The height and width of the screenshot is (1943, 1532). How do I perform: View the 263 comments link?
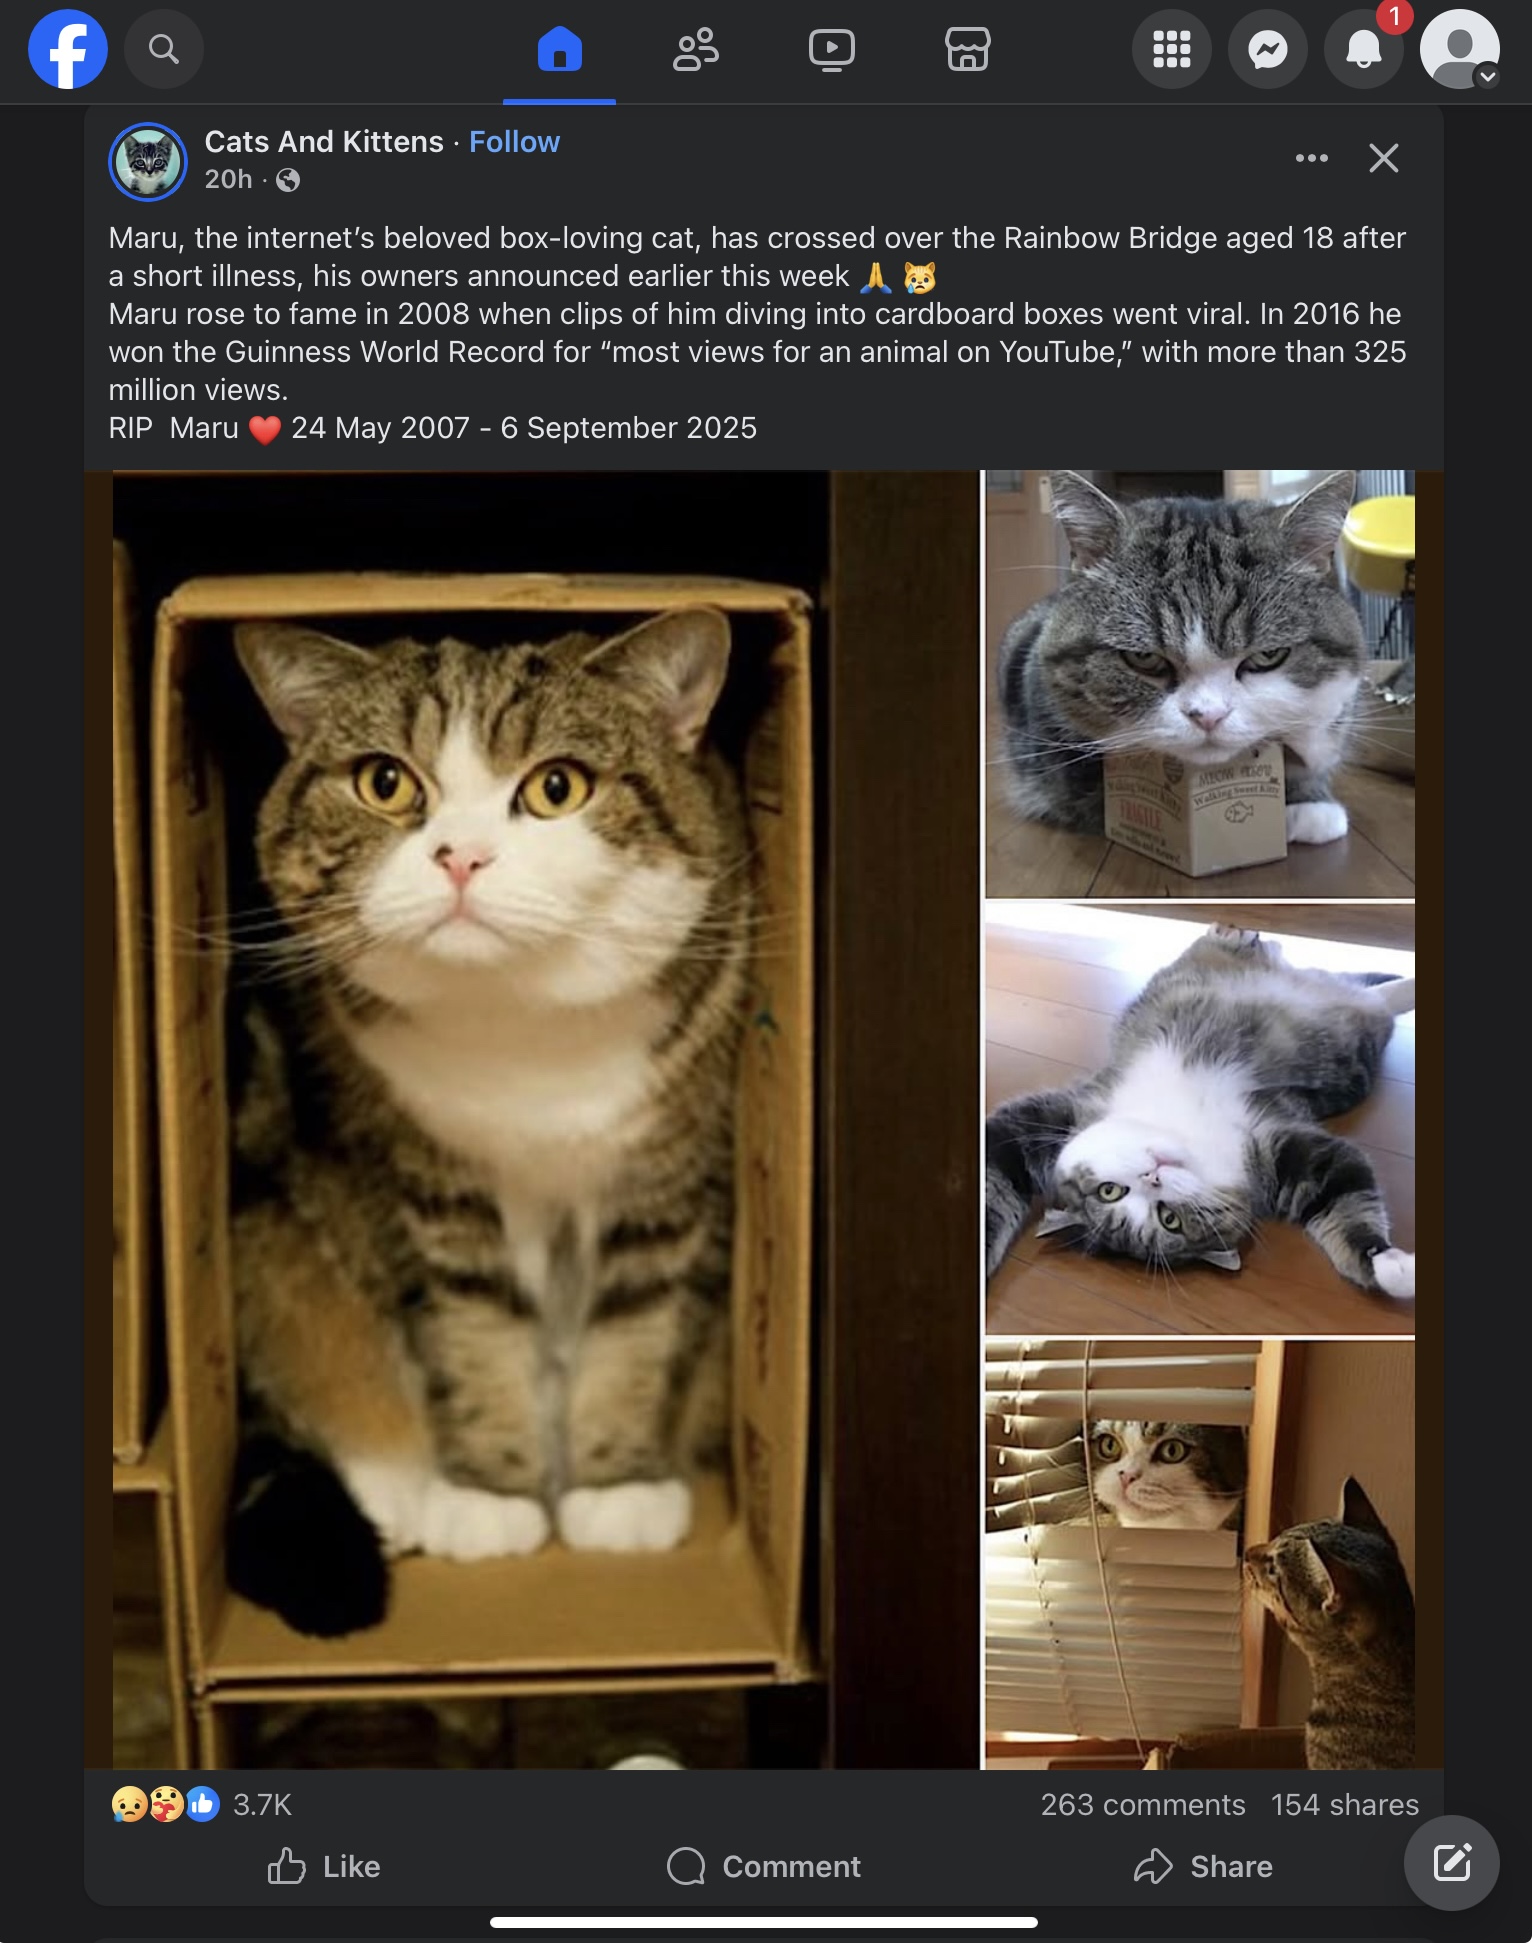[x=1143, y=1804]
